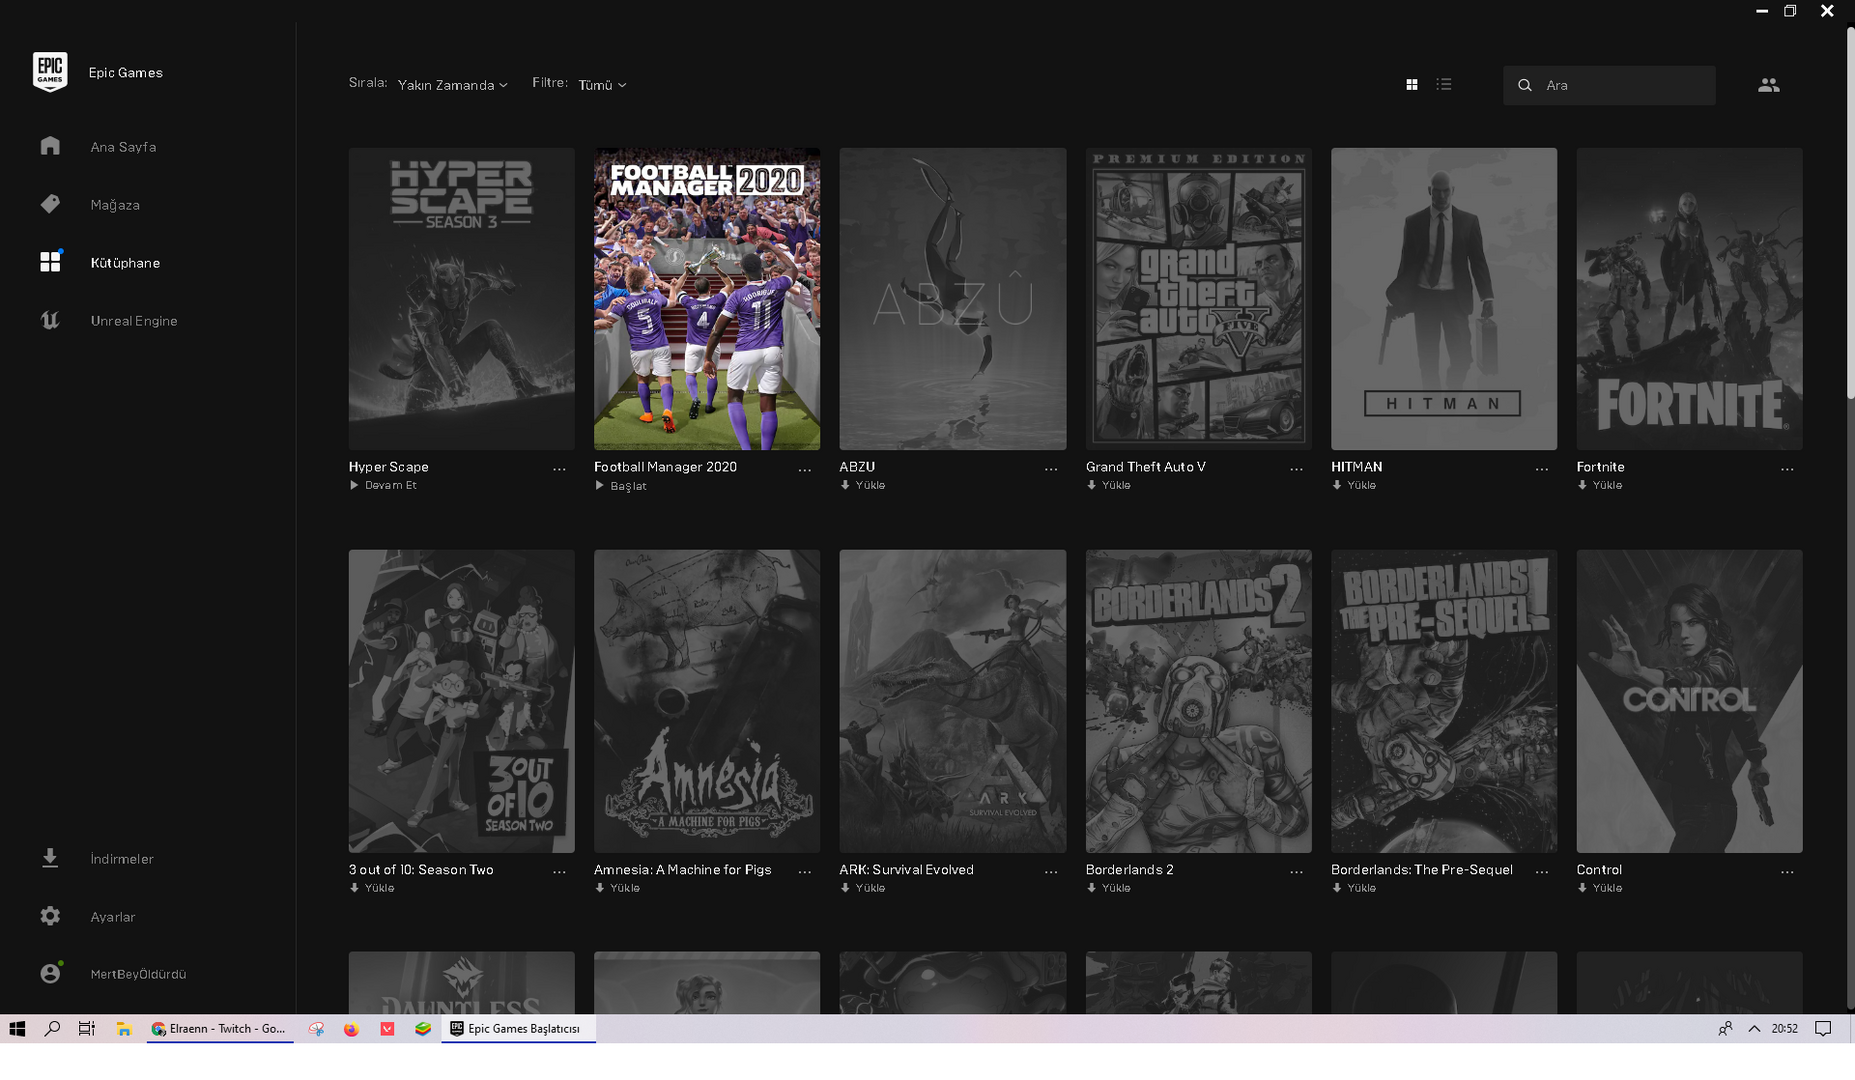Viewport: 1855px width, 1080px height.
Task: Open İndirmeler download icon
Action: pos(50,858)
